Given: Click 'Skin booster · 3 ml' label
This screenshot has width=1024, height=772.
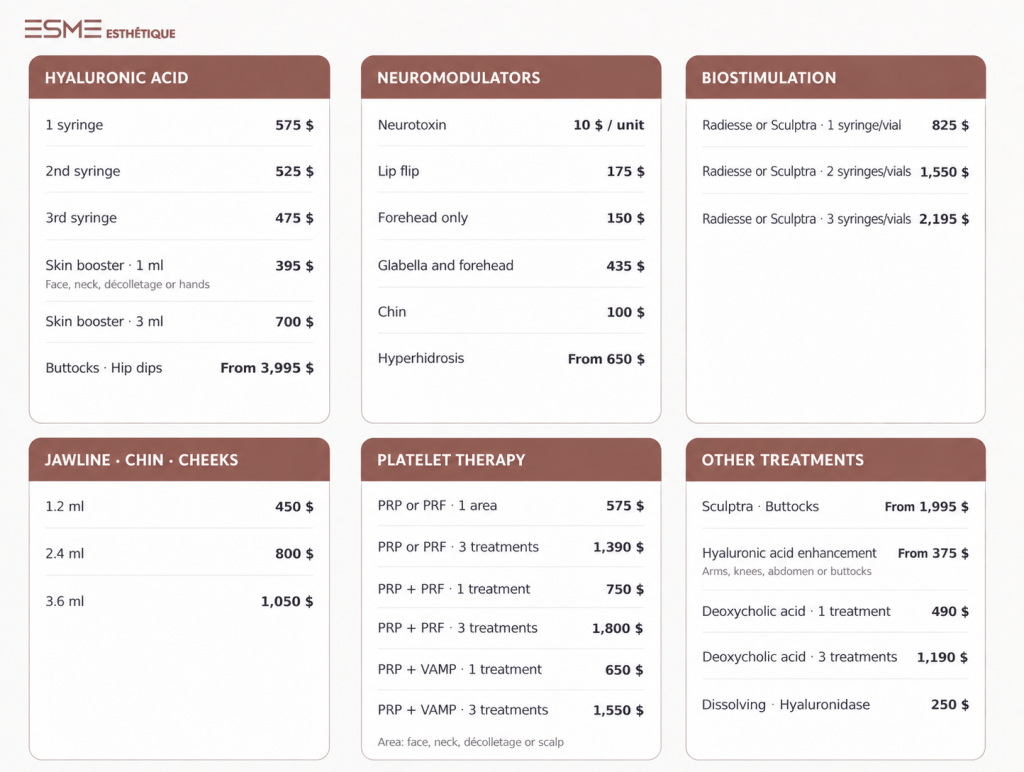Looking at the screenshot, I should [104, 321].
